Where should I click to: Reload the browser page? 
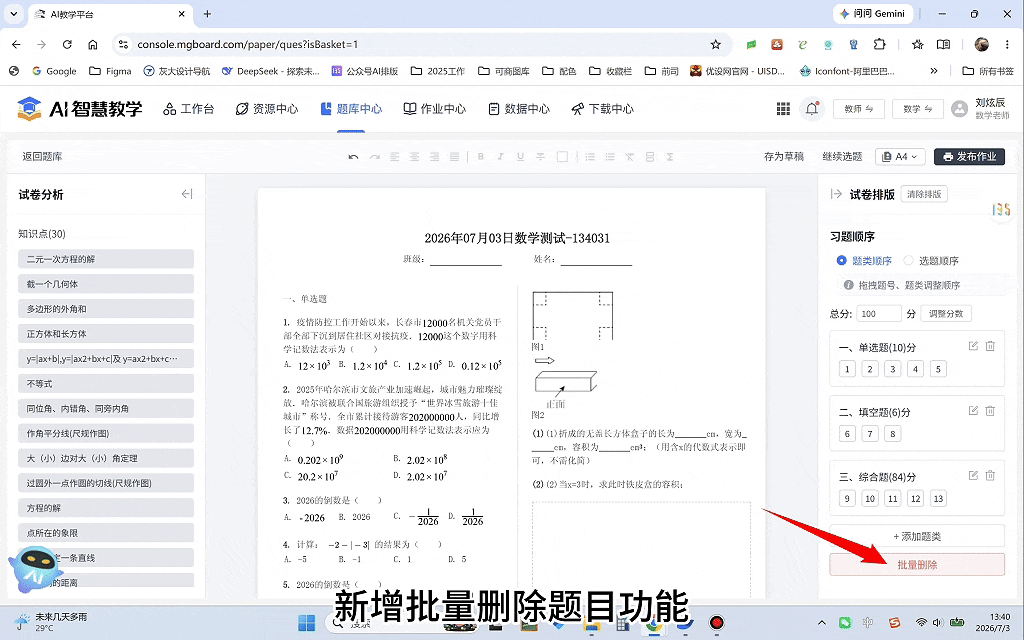67,44
